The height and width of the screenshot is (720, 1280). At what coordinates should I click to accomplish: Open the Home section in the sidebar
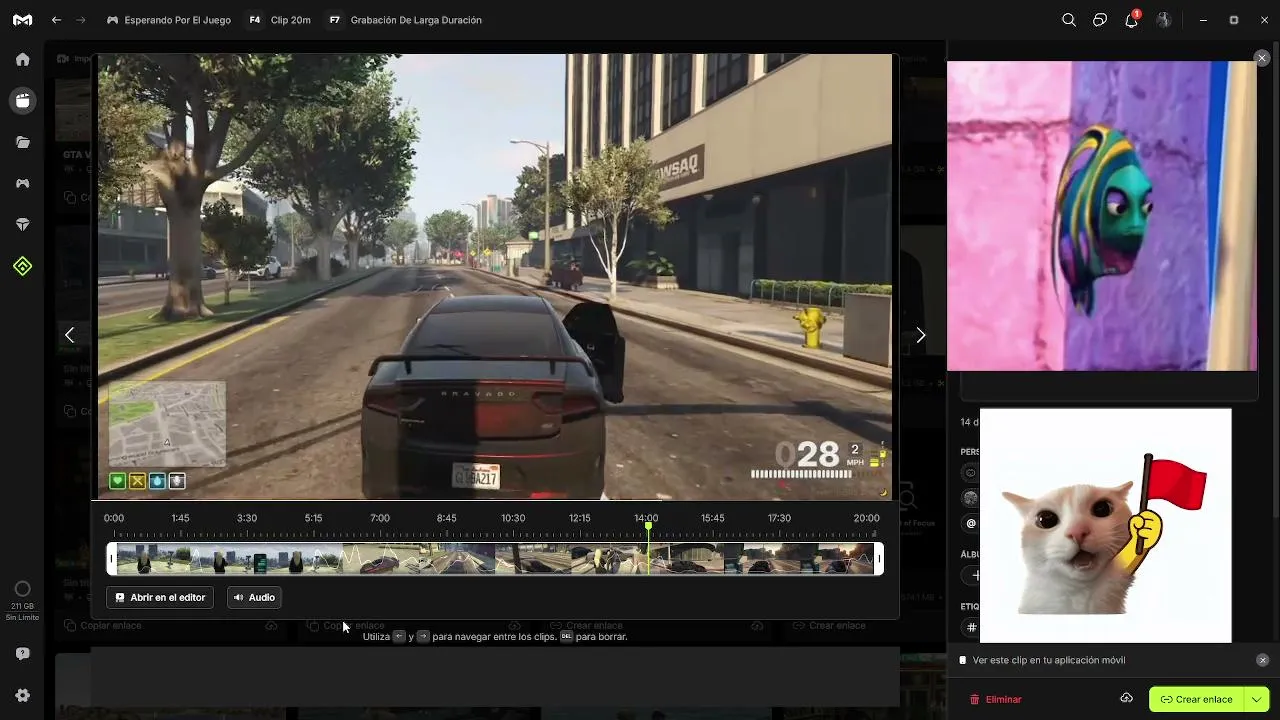(x=22, y=59)
